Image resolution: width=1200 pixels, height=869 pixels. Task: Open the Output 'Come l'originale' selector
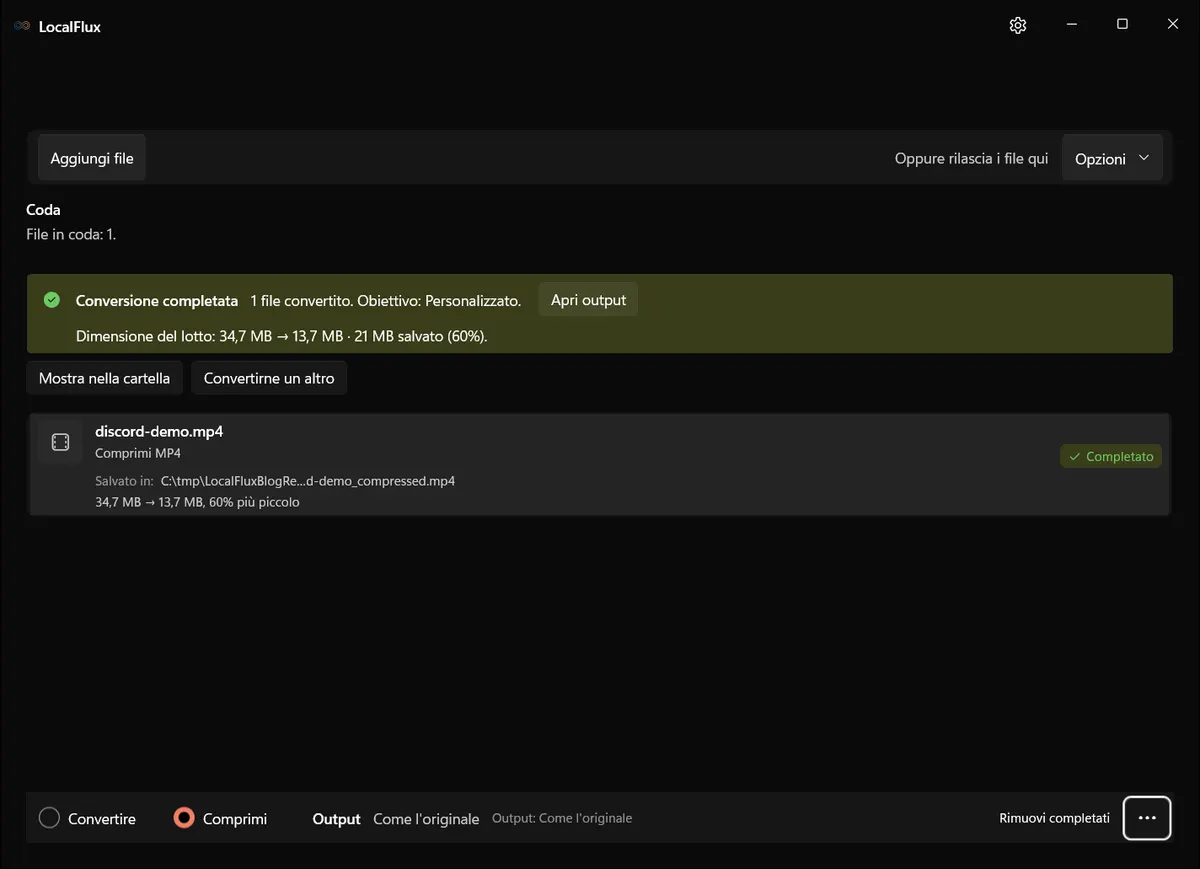point(426,819)
